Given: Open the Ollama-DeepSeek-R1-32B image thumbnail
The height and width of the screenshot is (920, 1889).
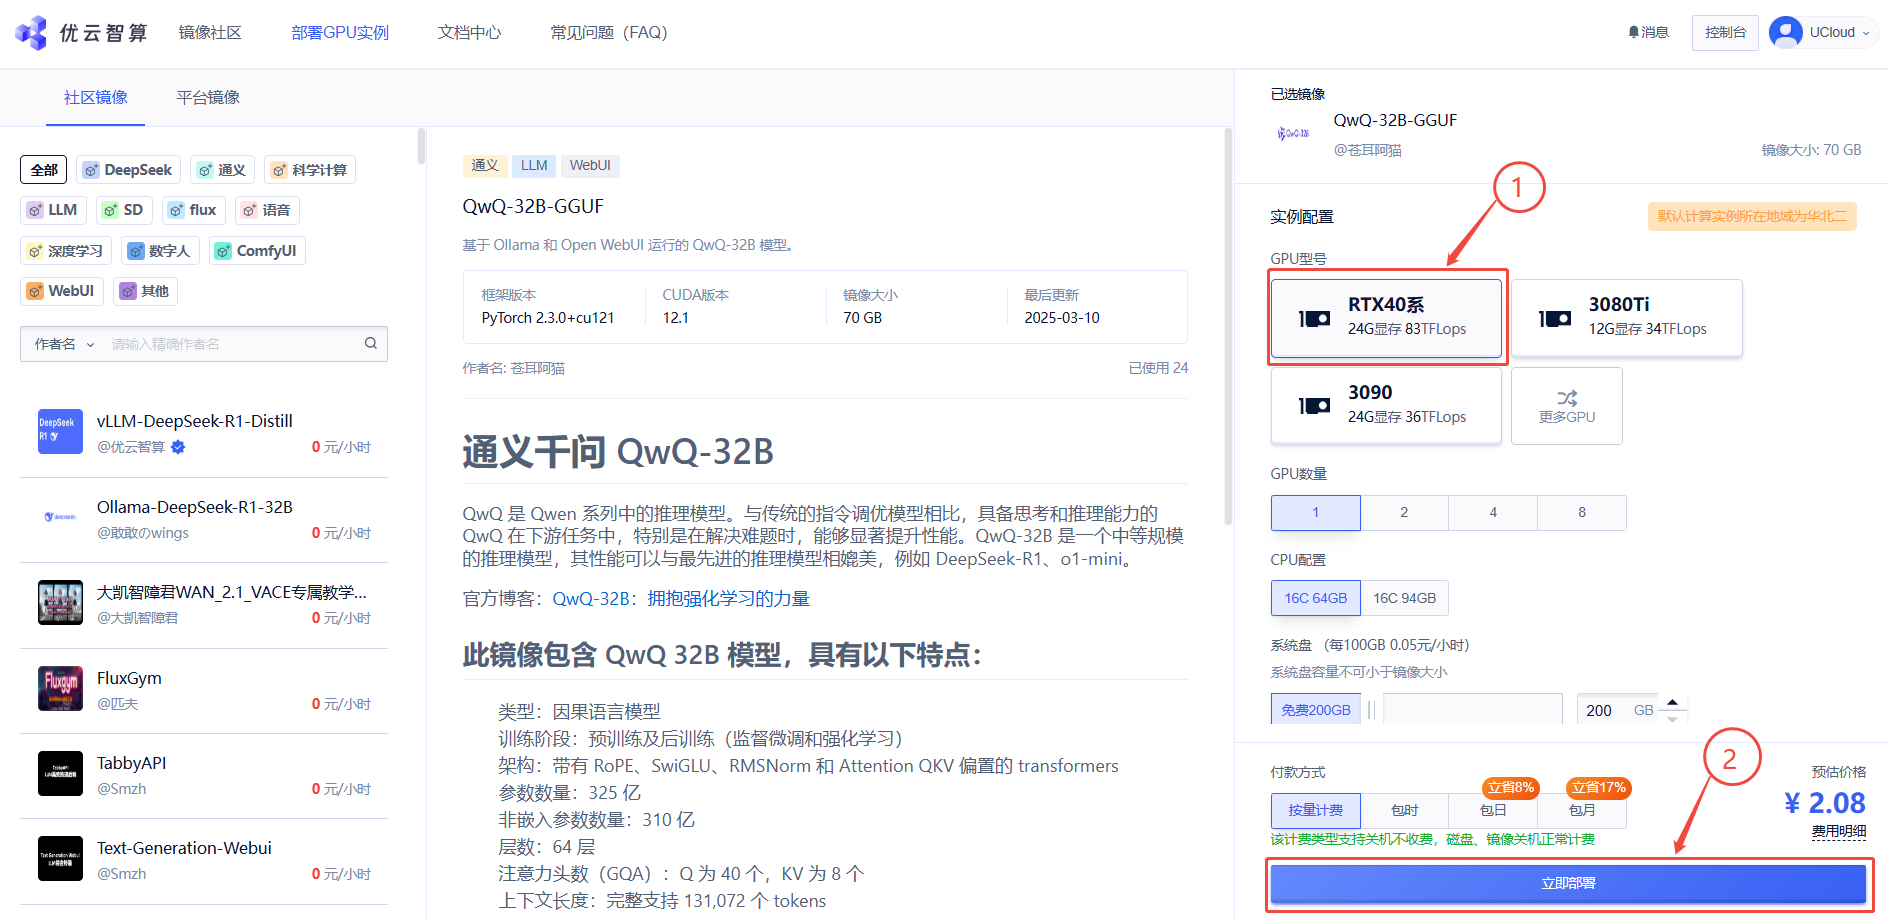Looking at the screenshot, I should pyautogui.click(x=60, y=517).
